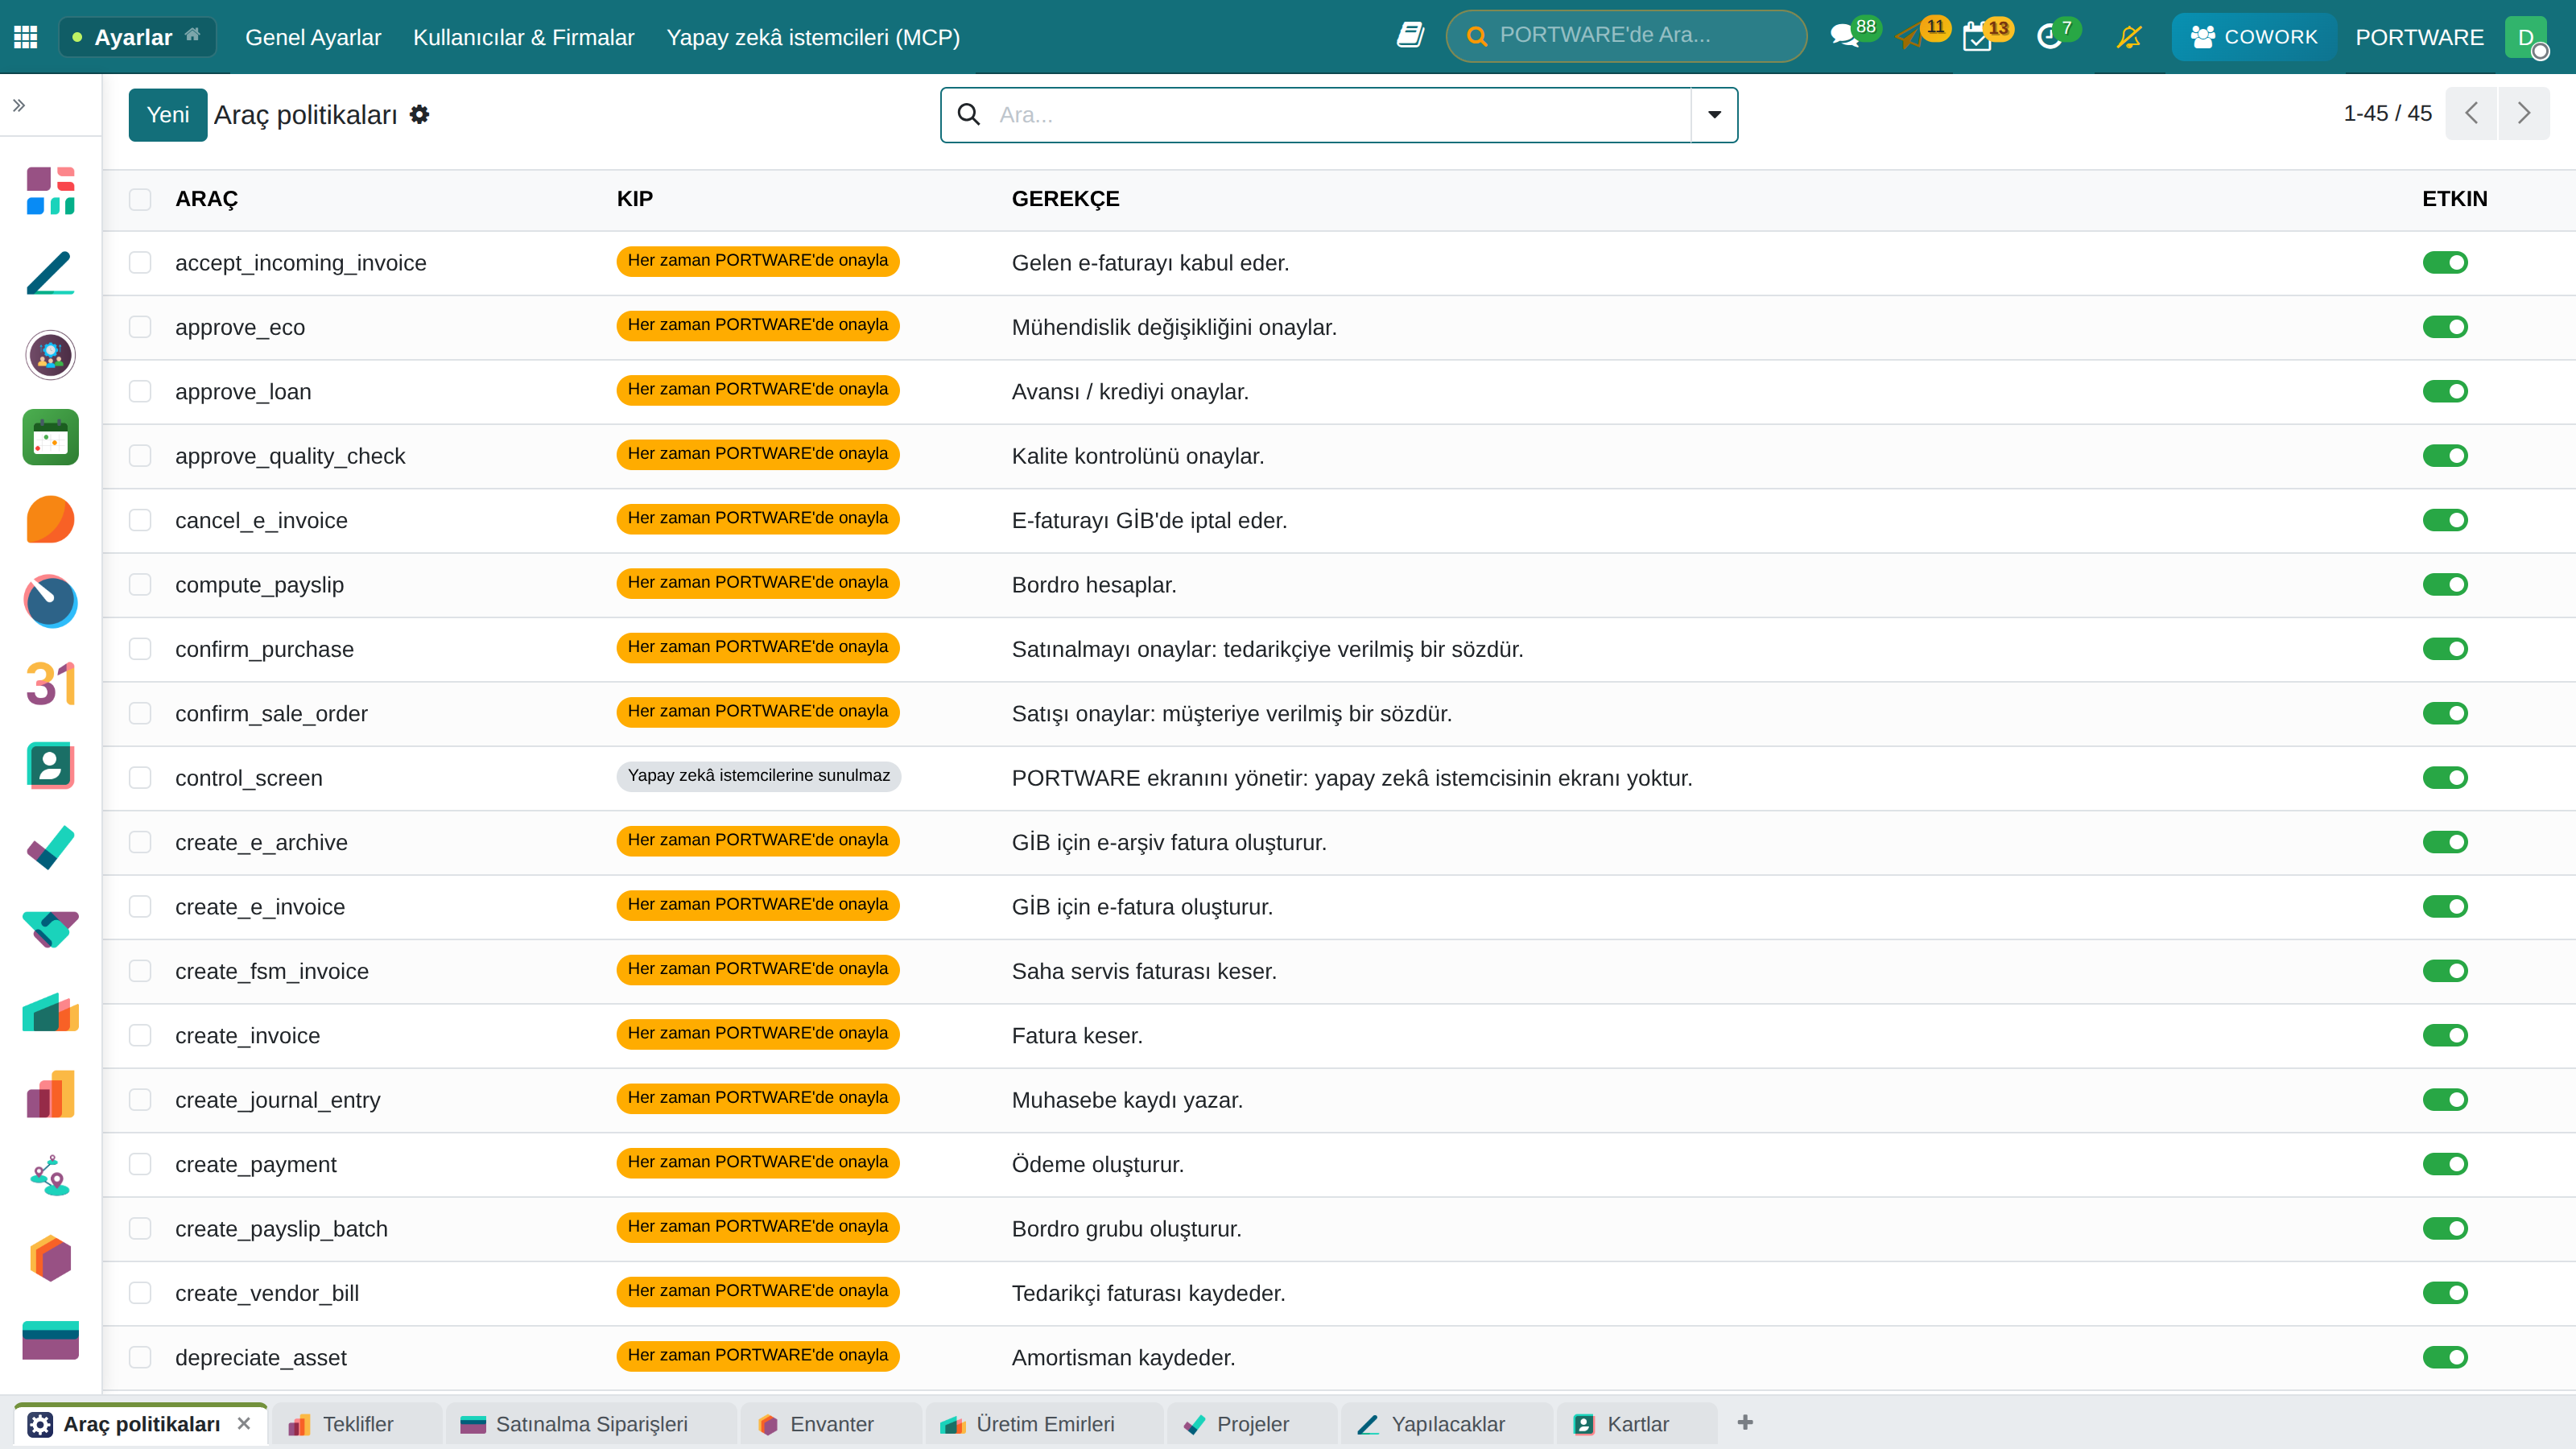Open the green calendar app in sidebar
Image resolution: width=2576 pixels, height=1449 pixels.
click(x=51, y=437)
